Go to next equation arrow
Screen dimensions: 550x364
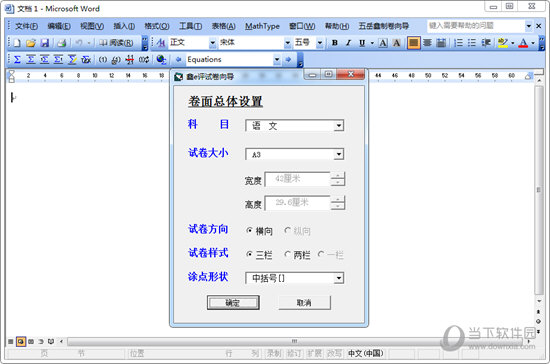tap(288, 60)
